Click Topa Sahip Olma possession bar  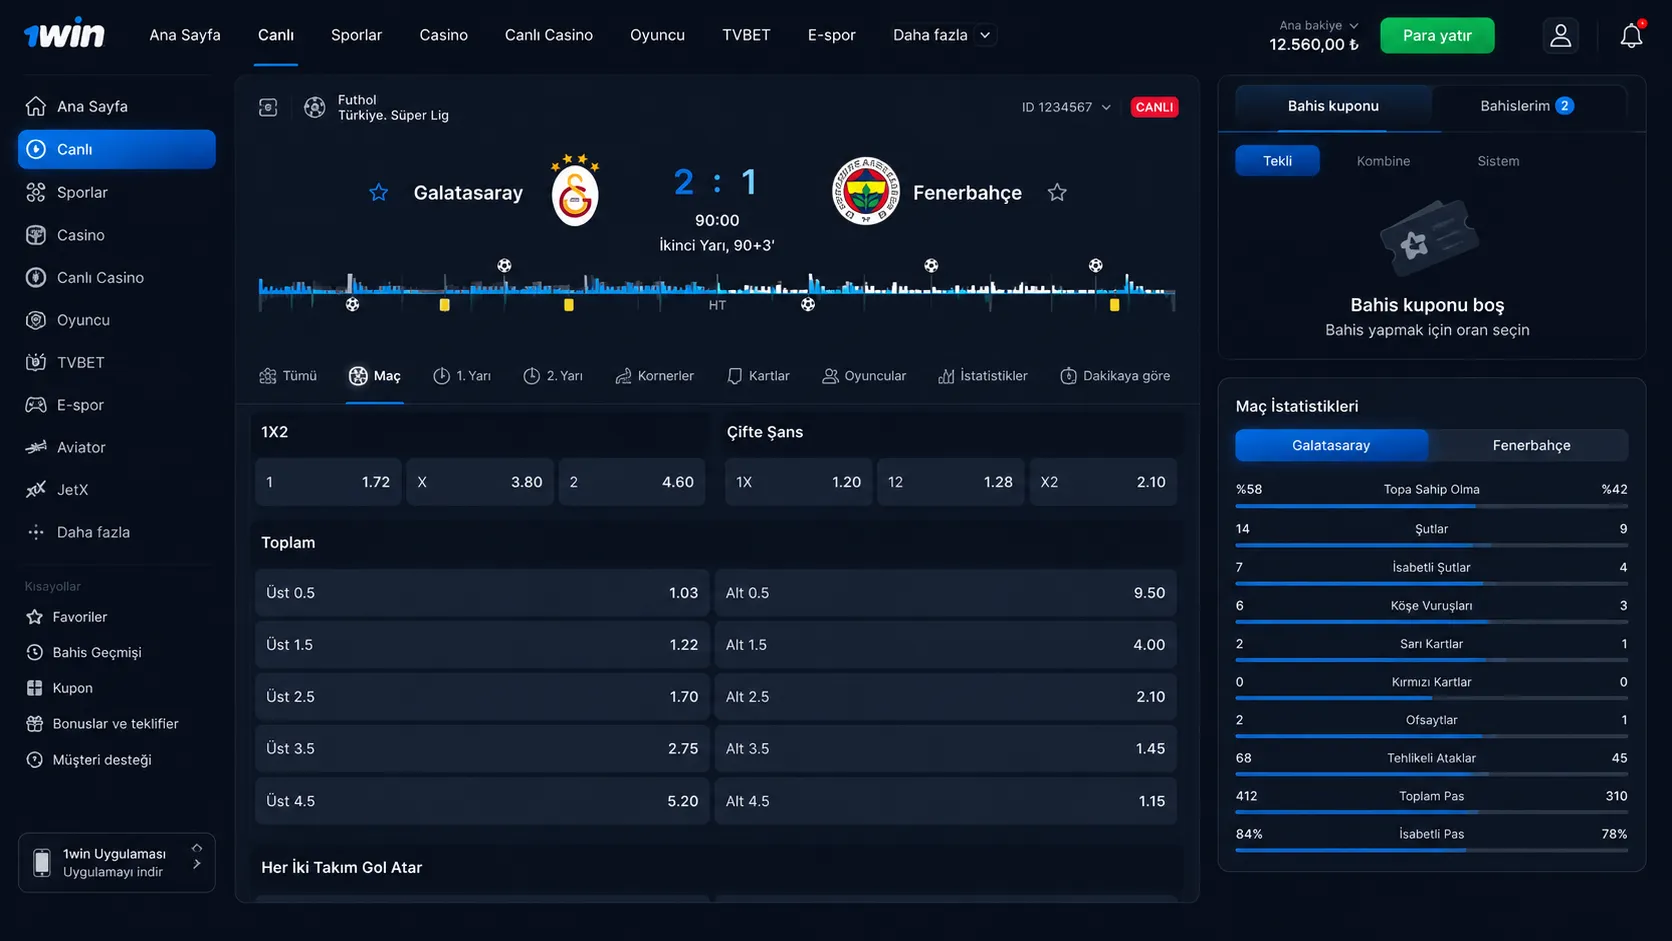point(1431,506)
